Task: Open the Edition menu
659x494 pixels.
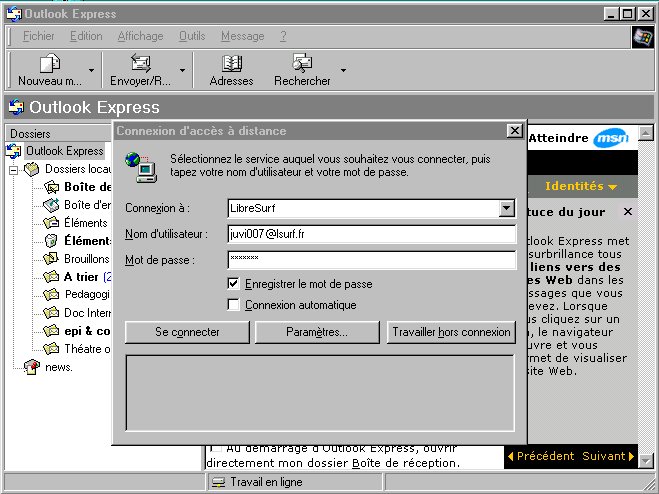Action: 86,36
